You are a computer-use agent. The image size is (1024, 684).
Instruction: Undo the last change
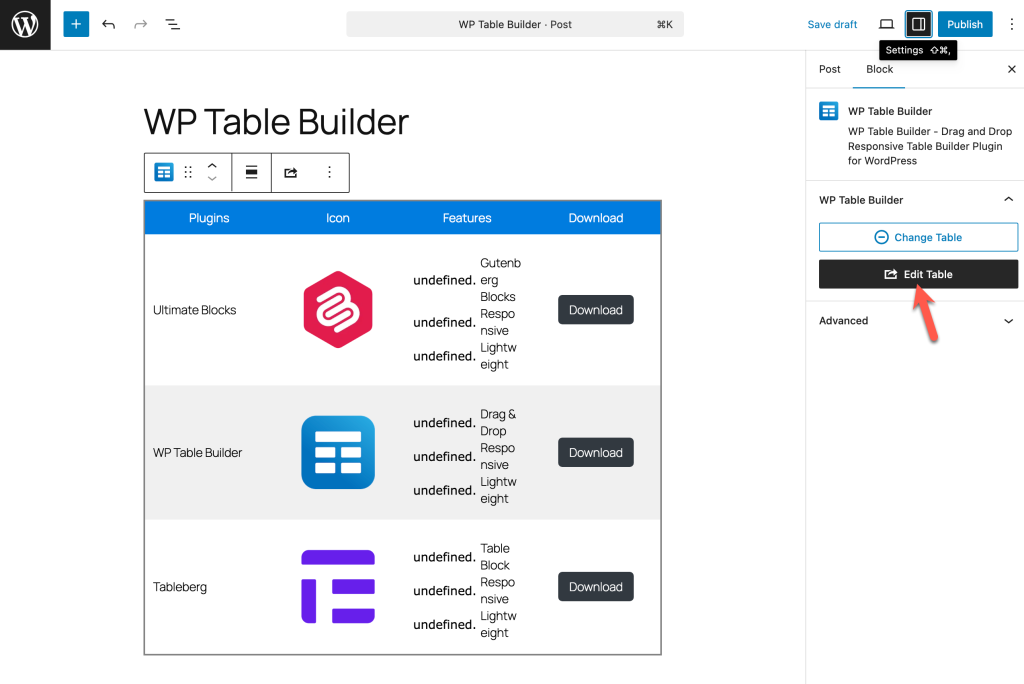[x=108, y=24]
